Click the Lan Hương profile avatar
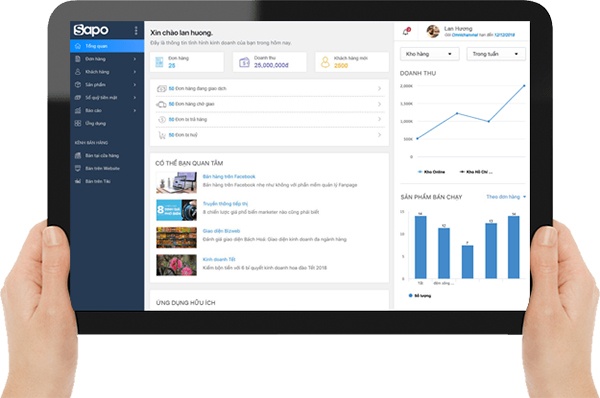 pos(433,31)
